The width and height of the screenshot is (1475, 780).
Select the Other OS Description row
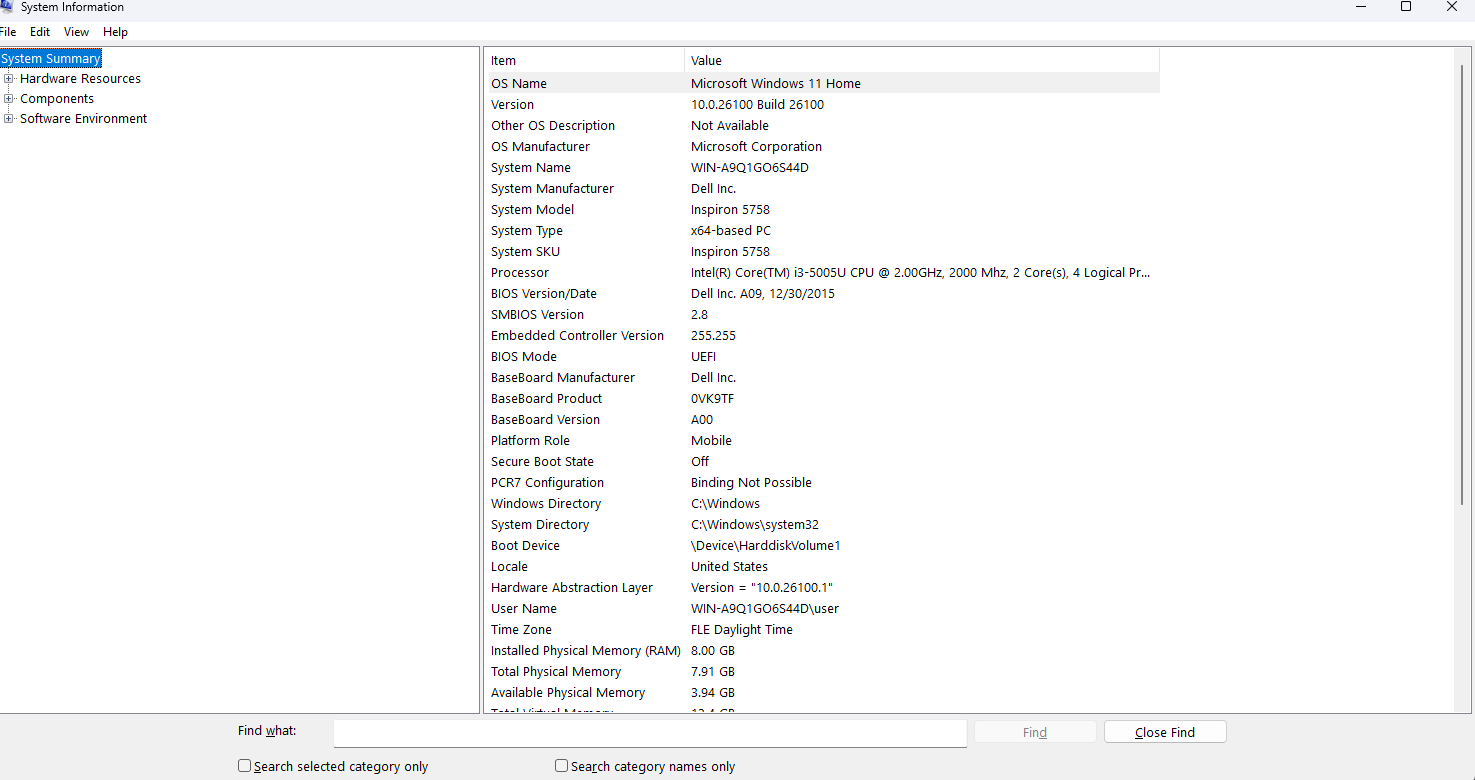(x=822, y=126)
